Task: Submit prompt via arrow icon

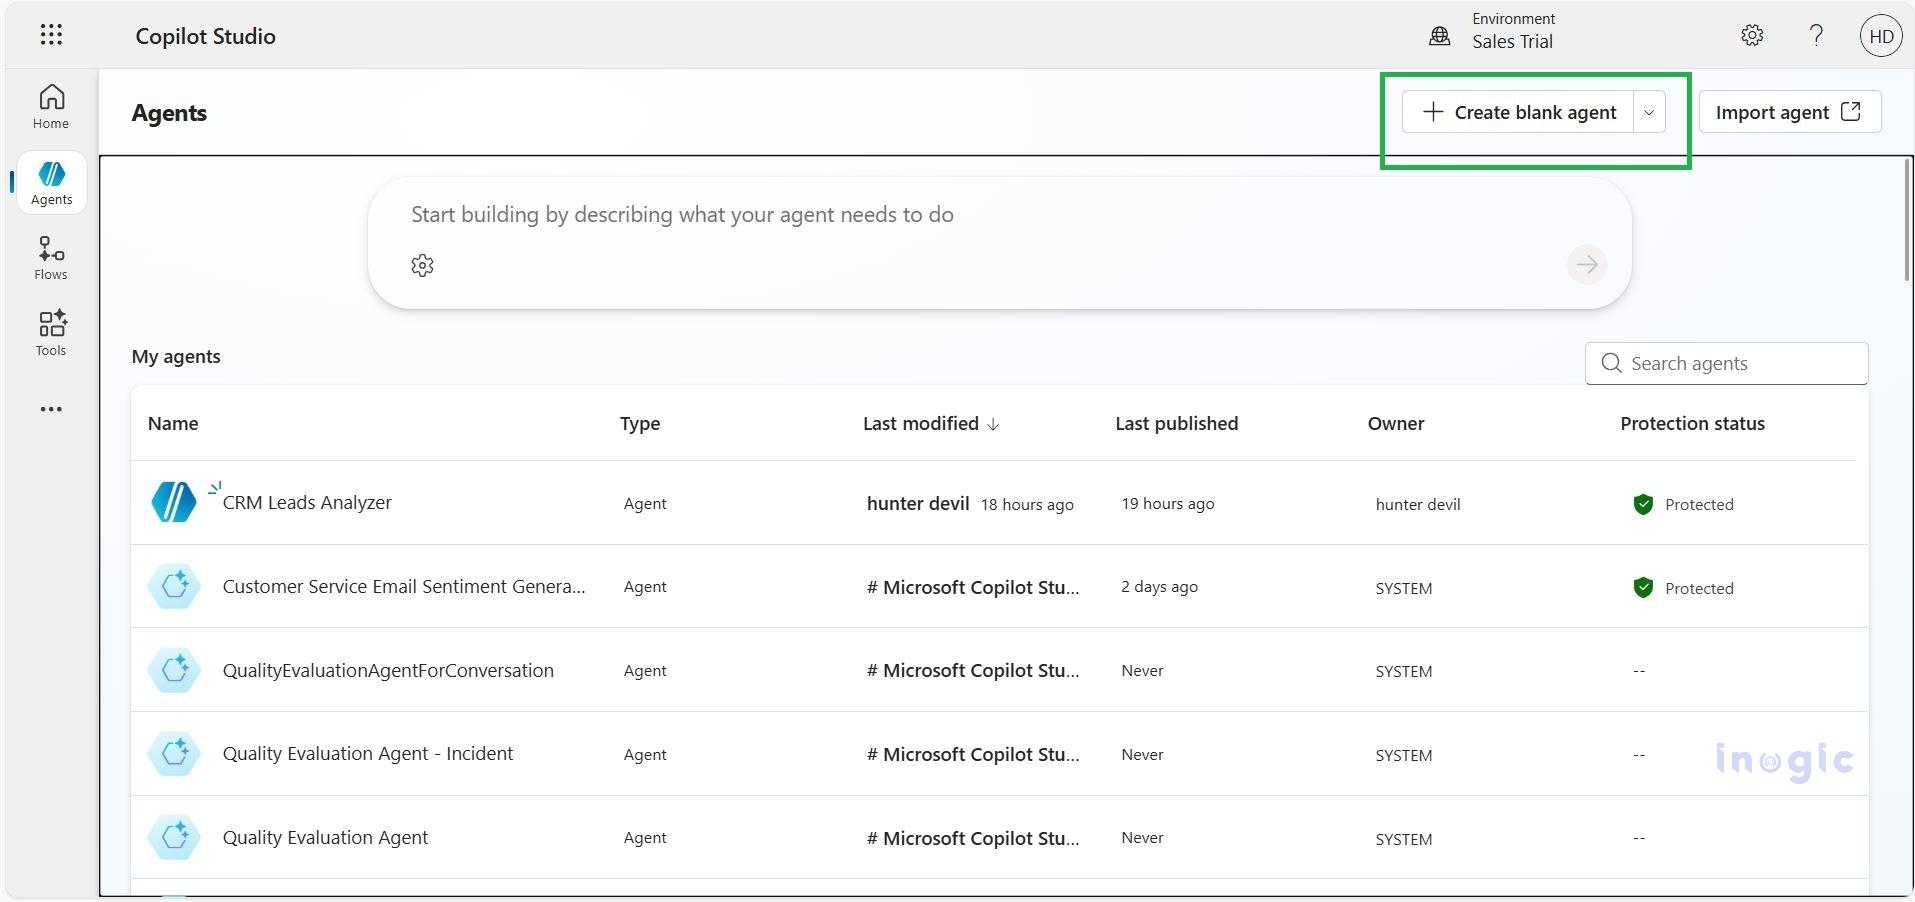Action: tap(1586, 264)
